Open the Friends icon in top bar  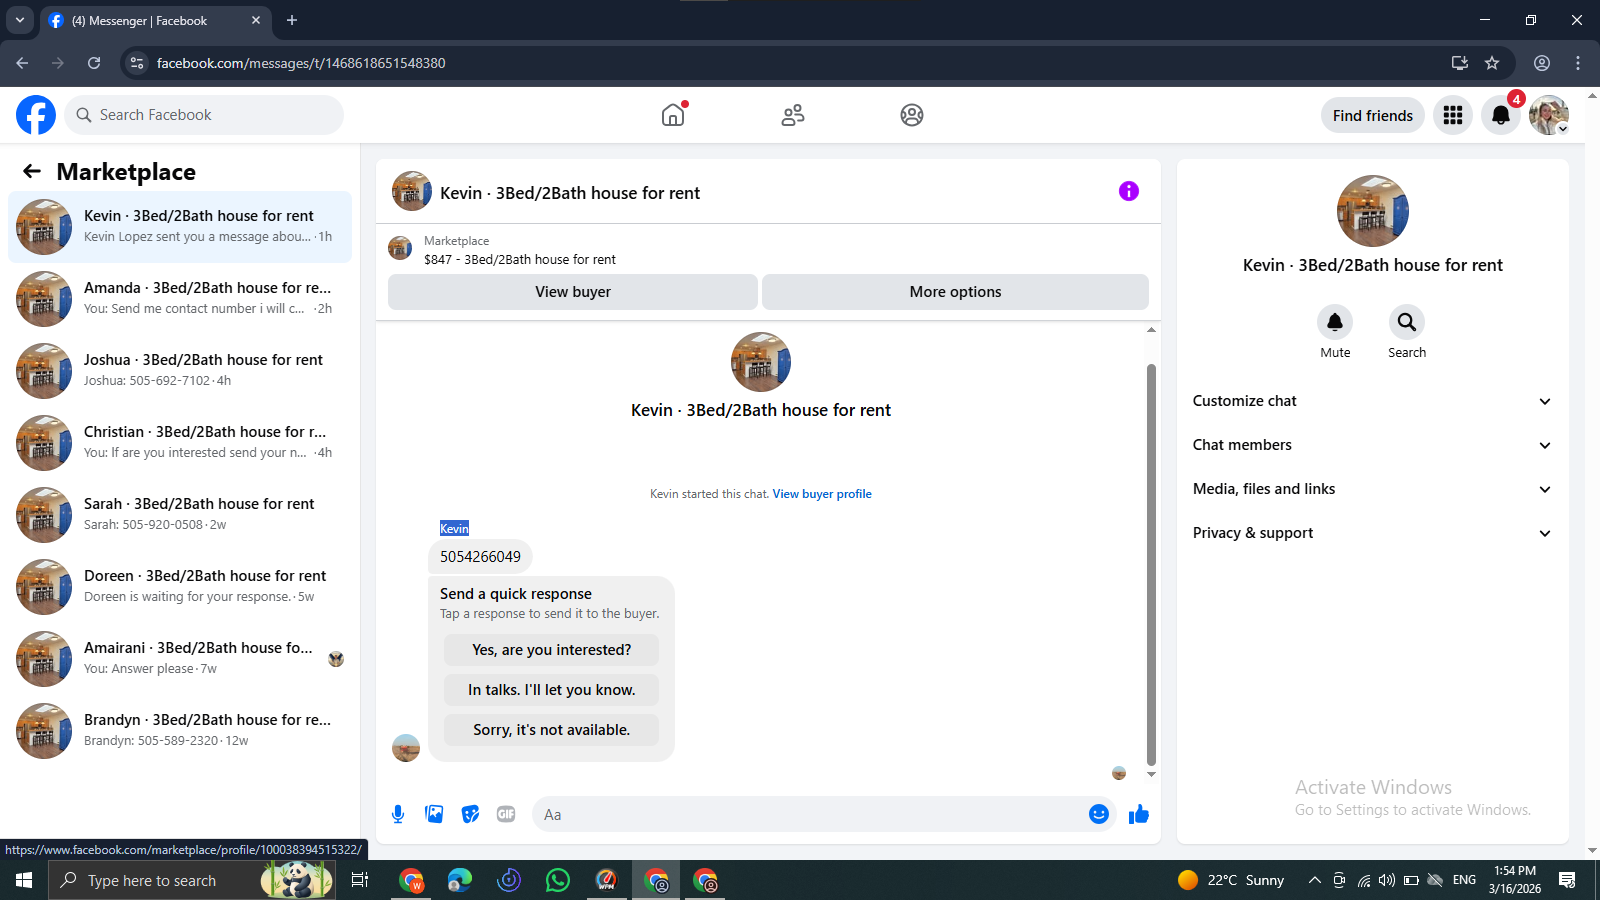[793, 115]
